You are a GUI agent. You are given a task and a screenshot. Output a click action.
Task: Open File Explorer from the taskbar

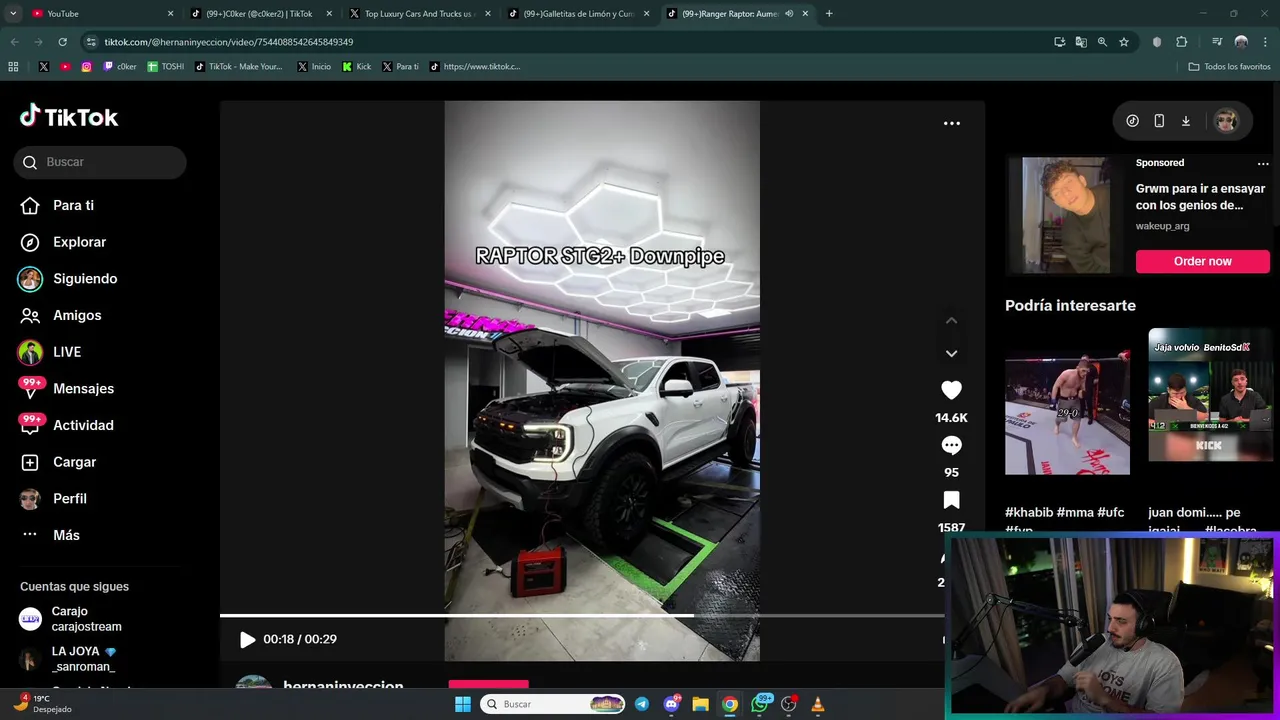[701, 704]
